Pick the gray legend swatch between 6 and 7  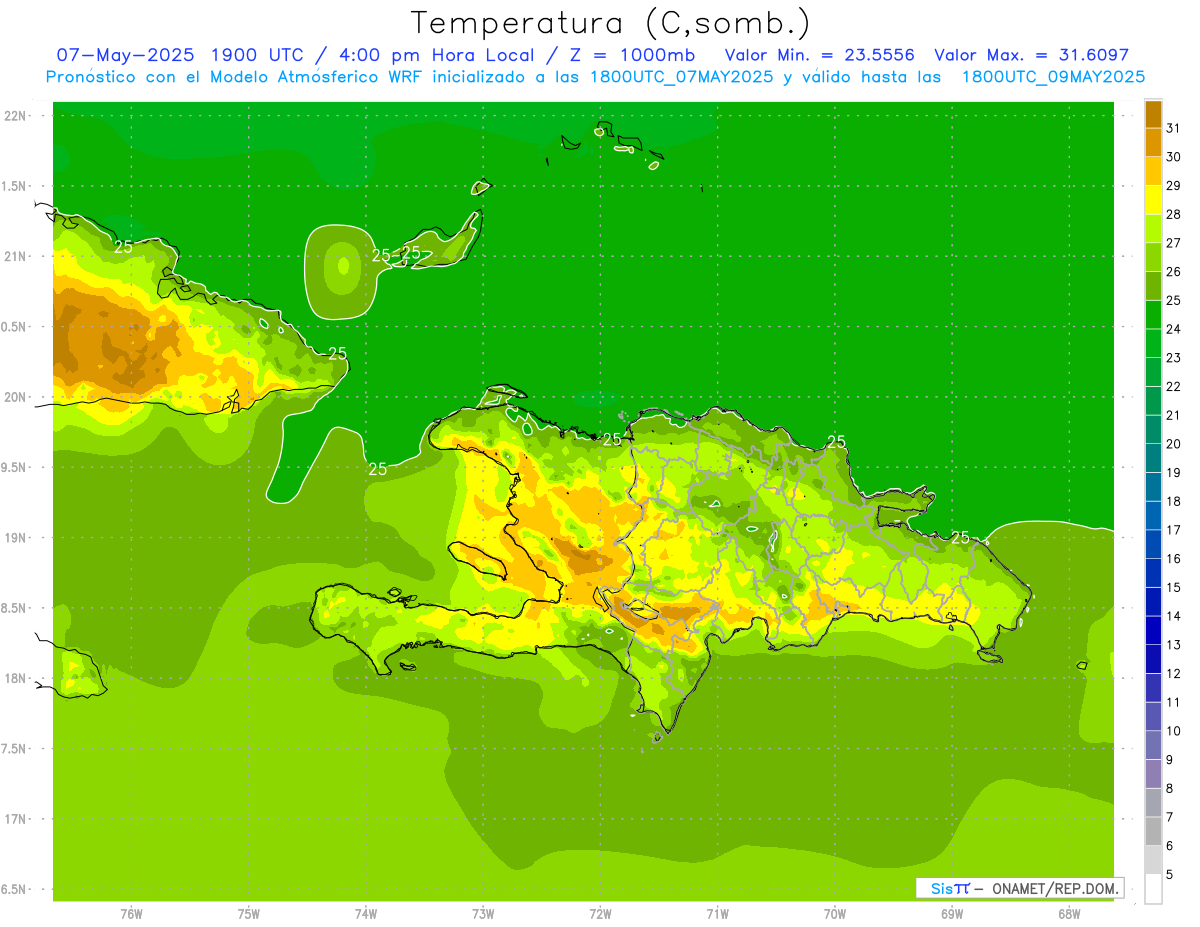click(1153, 831)
